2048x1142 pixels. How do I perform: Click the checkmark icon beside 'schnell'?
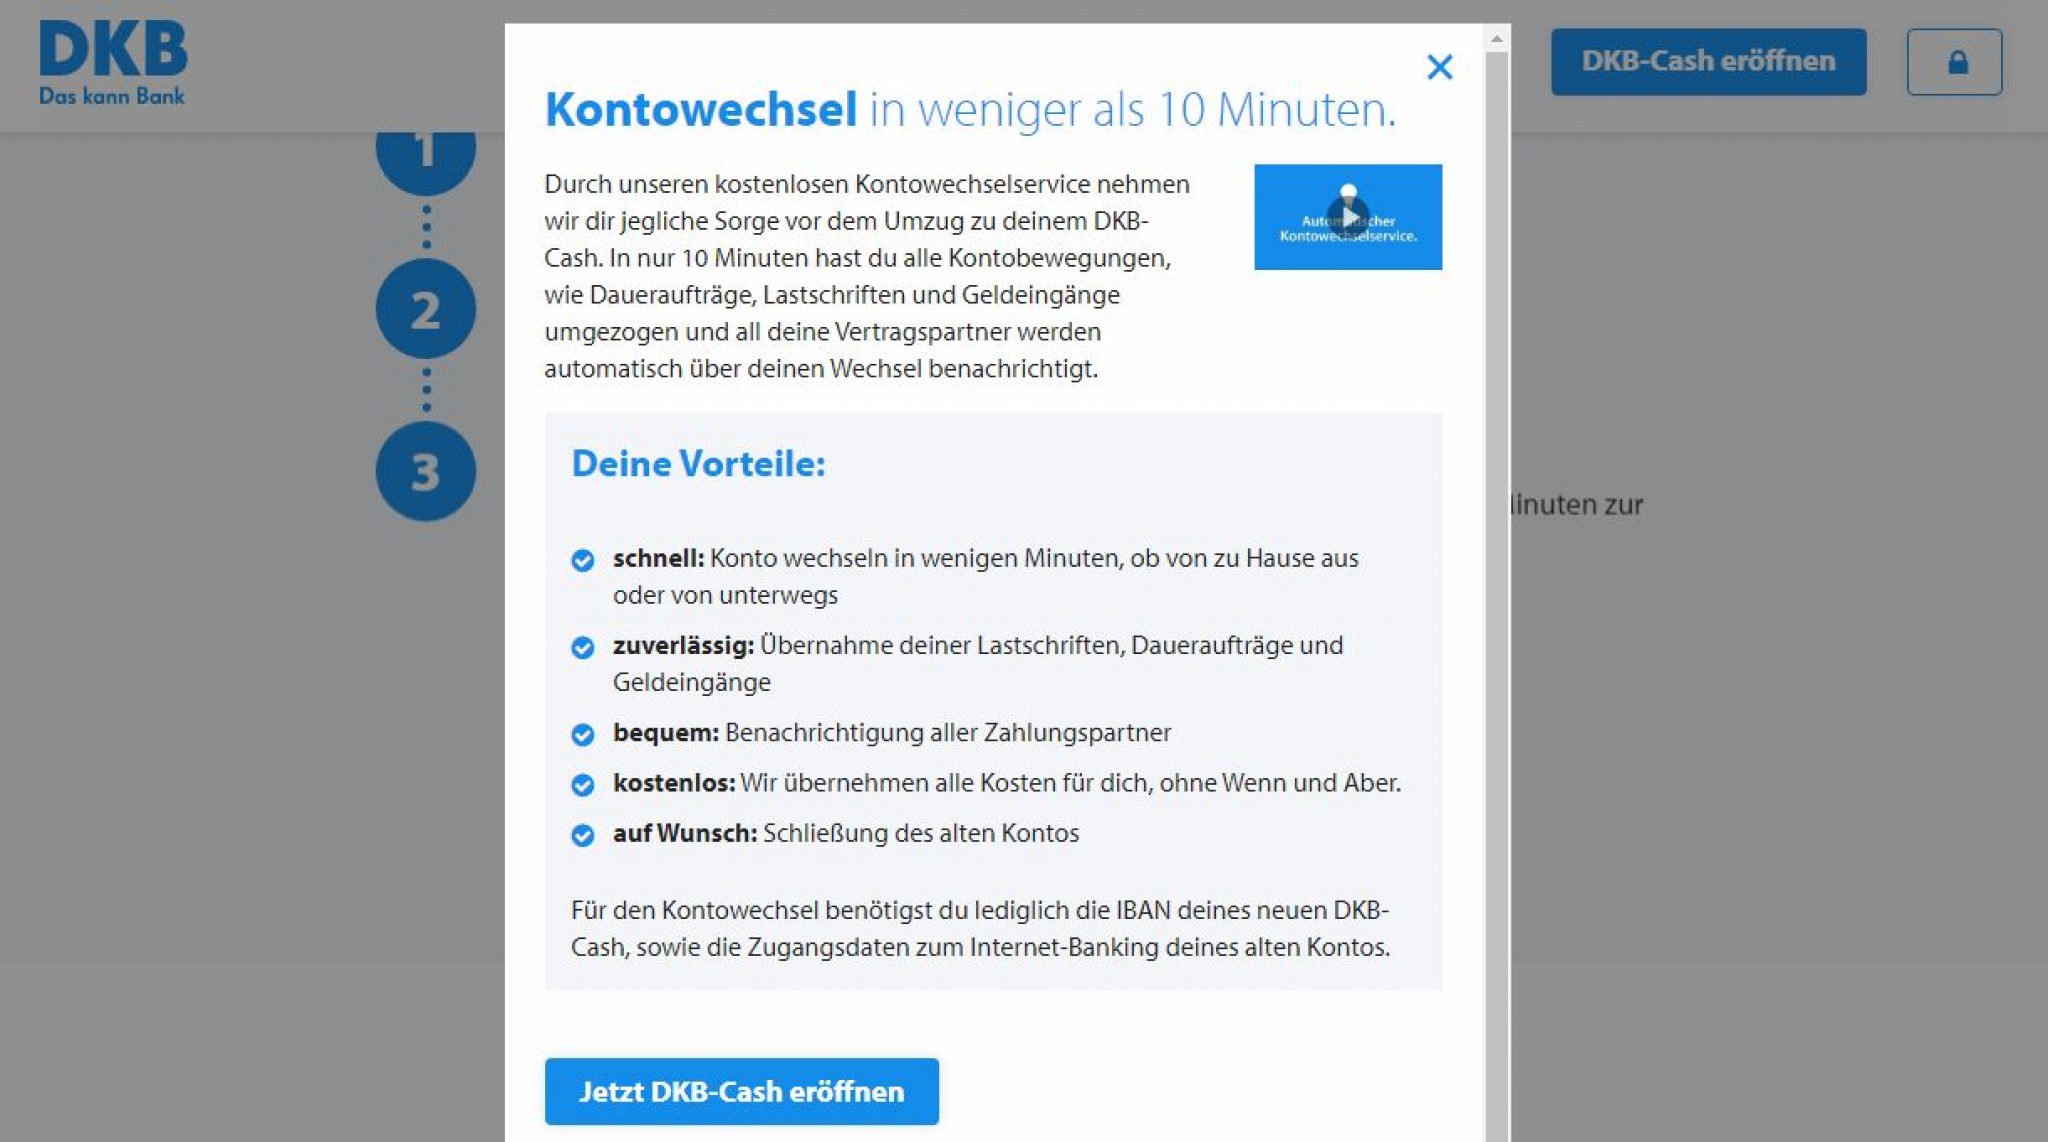coord(582,560)
